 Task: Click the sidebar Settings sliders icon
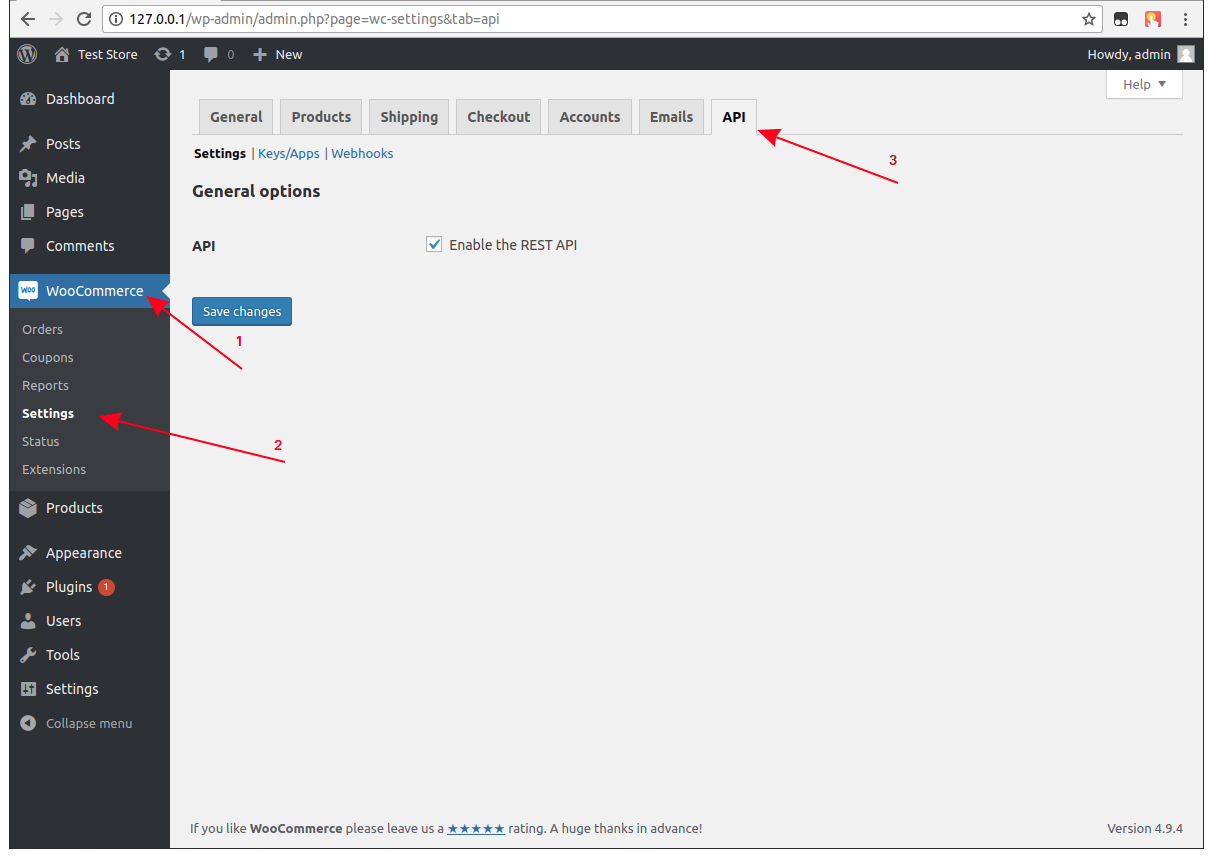(28, 689)
